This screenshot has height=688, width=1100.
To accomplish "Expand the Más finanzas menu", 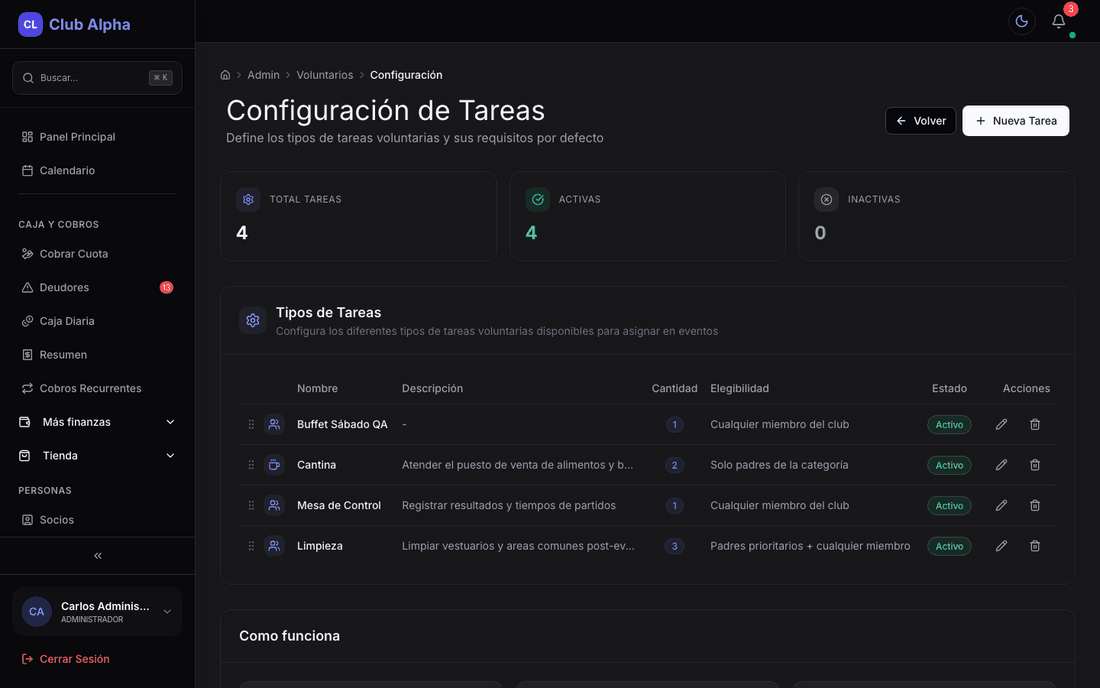I will click(98, 422).
